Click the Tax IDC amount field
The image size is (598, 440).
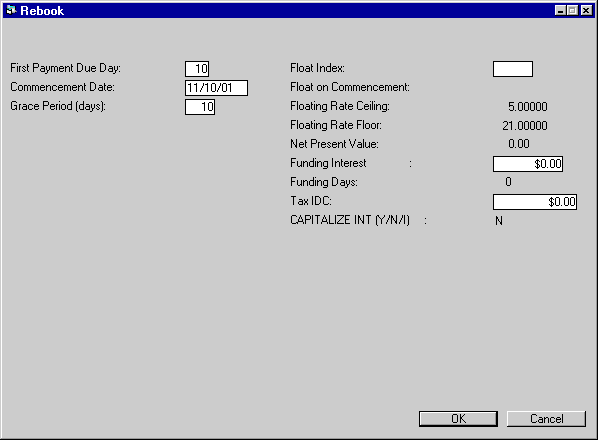click(x=535, y=202)
